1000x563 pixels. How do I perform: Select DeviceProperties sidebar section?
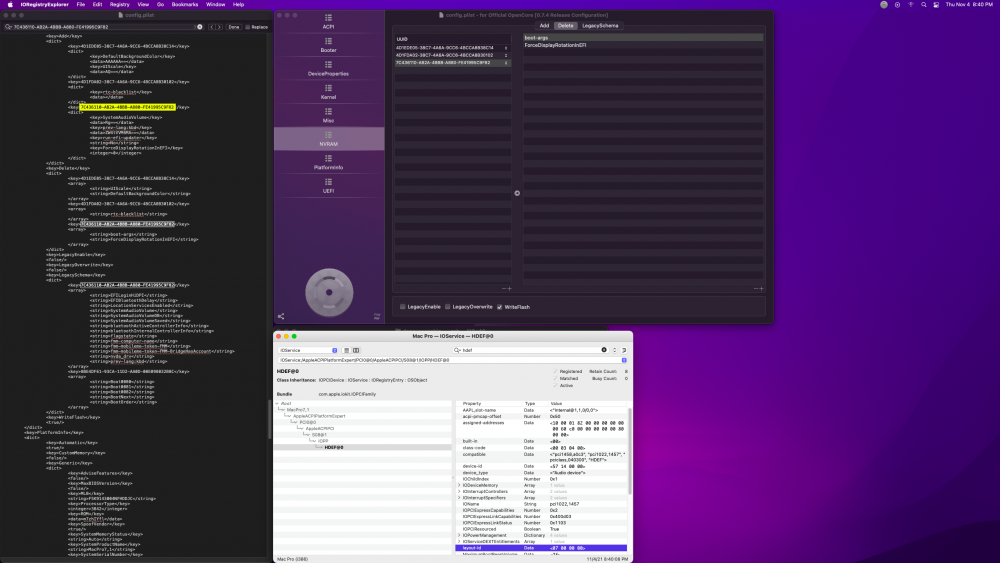pos(328,68)
